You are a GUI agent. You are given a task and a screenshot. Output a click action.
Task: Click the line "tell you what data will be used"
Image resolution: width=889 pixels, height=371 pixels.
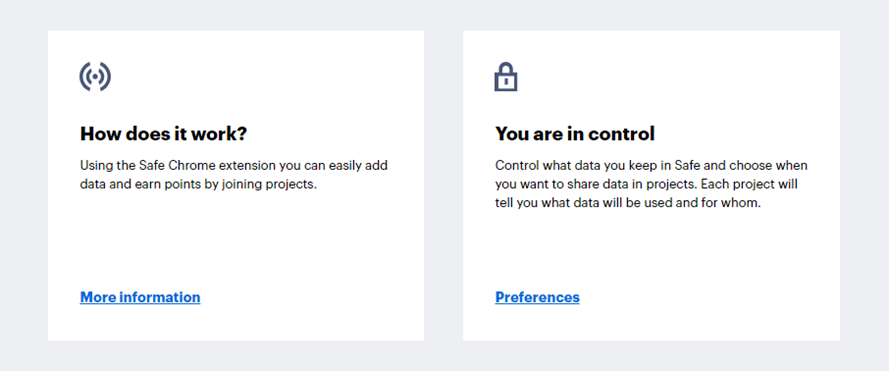click(627, 203)
